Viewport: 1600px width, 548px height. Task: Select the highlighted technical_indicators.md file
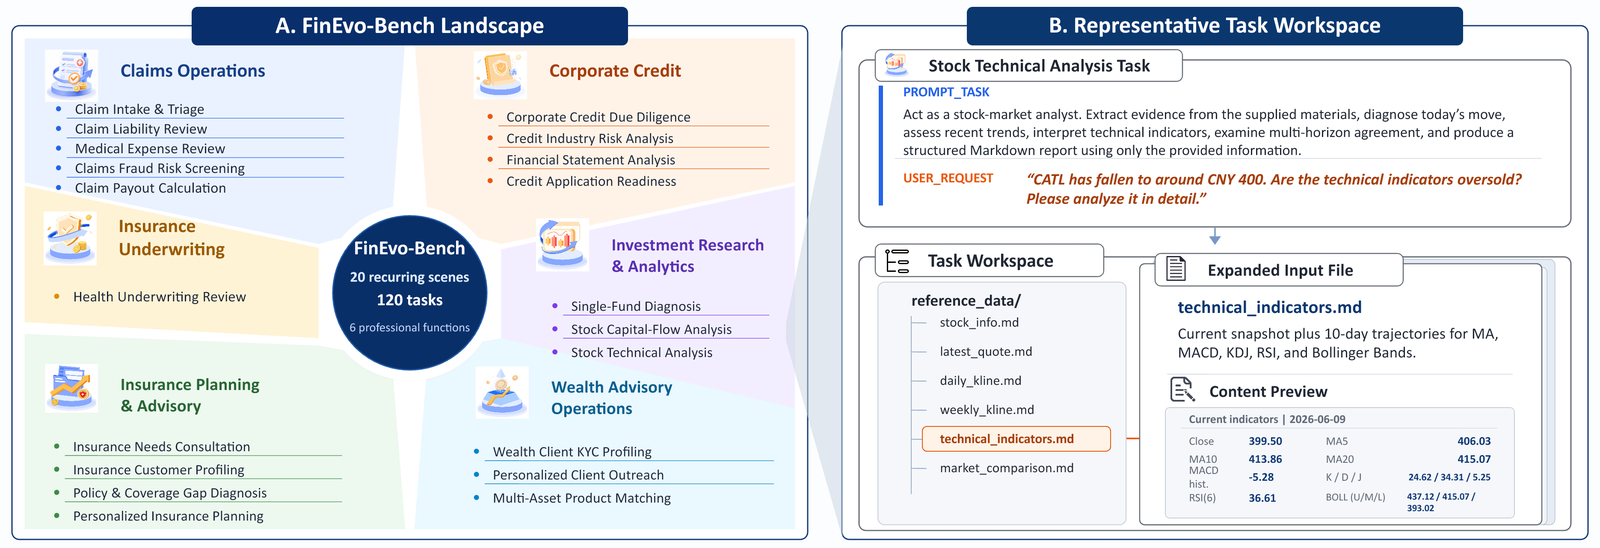(1016, 439)
